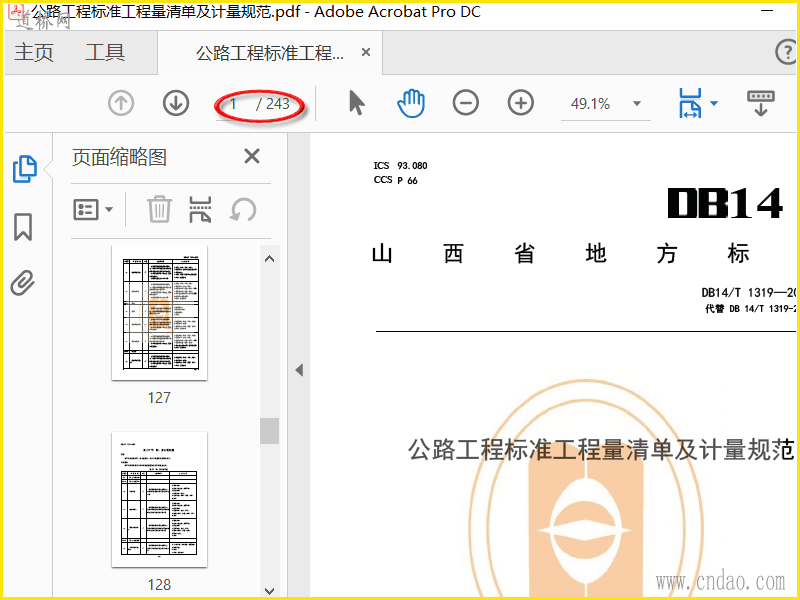Switch to the 工具 tab
The width and height of the screenshot is (800, 600).
pos(105,53)
